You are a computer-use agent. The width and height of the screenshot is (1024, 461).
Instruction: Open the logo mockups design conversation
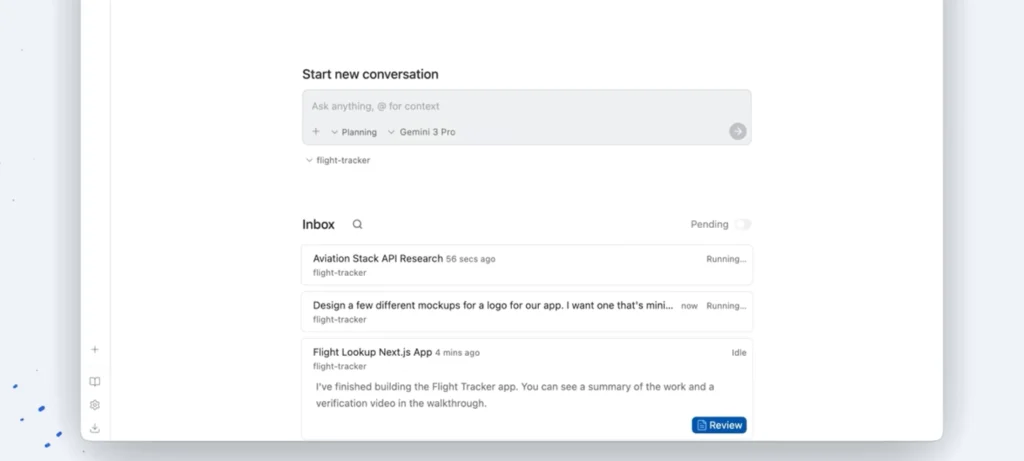pyautogui.click(x=492, y=306)
